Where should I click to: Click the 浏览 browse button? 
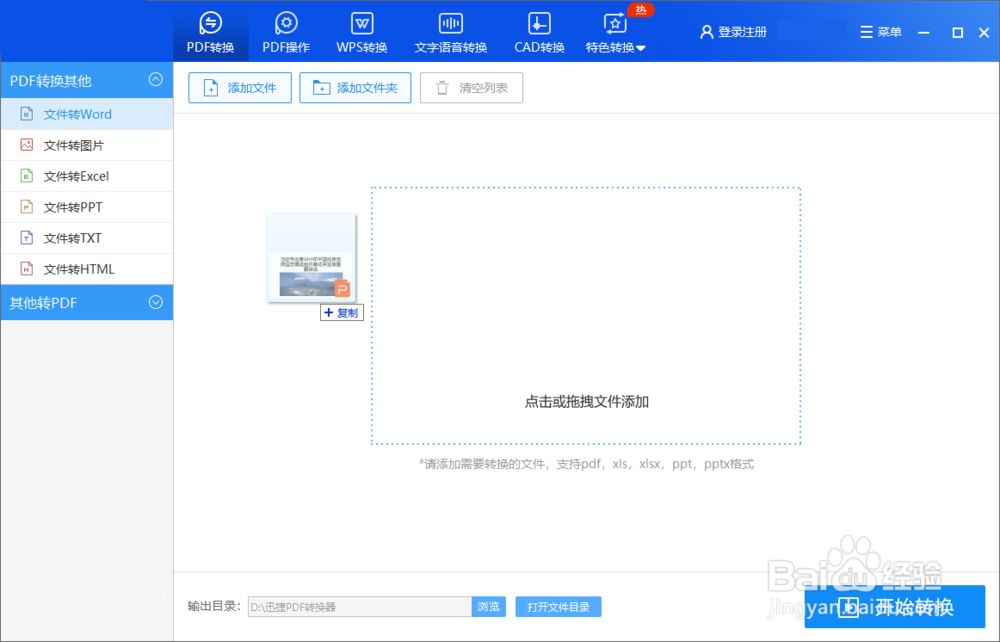coord(489,607)
